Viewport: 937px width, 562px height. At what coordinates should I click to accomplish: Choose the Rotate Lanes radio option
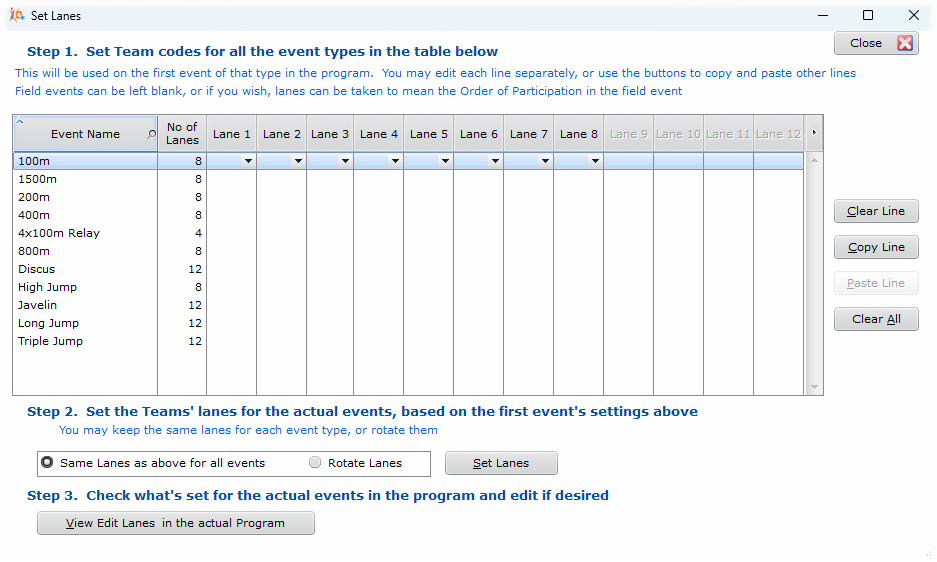click(x=316, y=463)
